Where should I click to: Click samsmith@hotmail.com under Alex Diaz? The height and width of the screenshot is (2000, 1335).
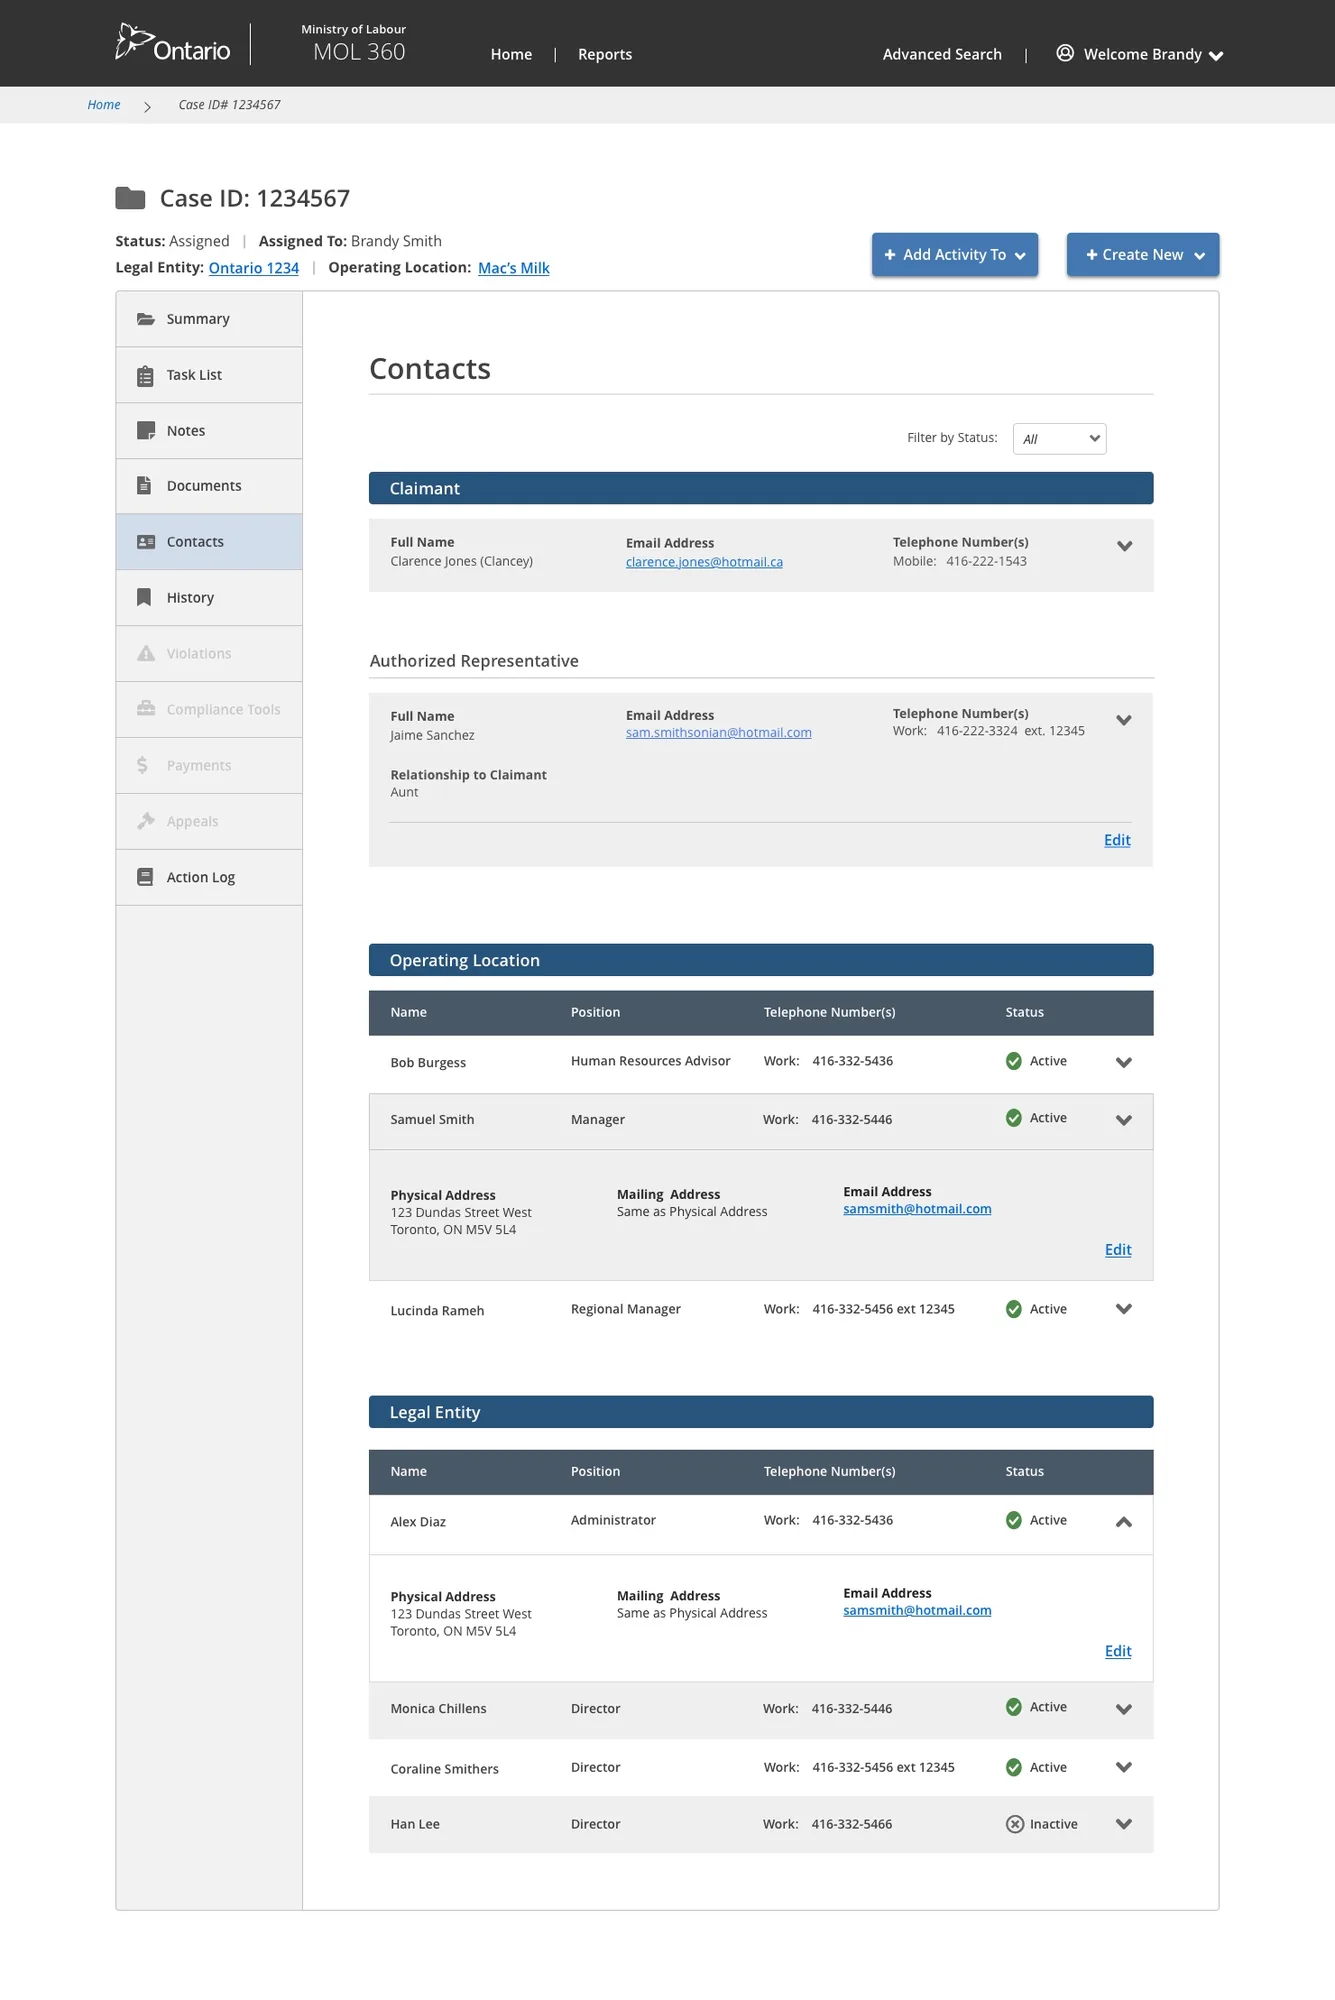(917, 1611)
